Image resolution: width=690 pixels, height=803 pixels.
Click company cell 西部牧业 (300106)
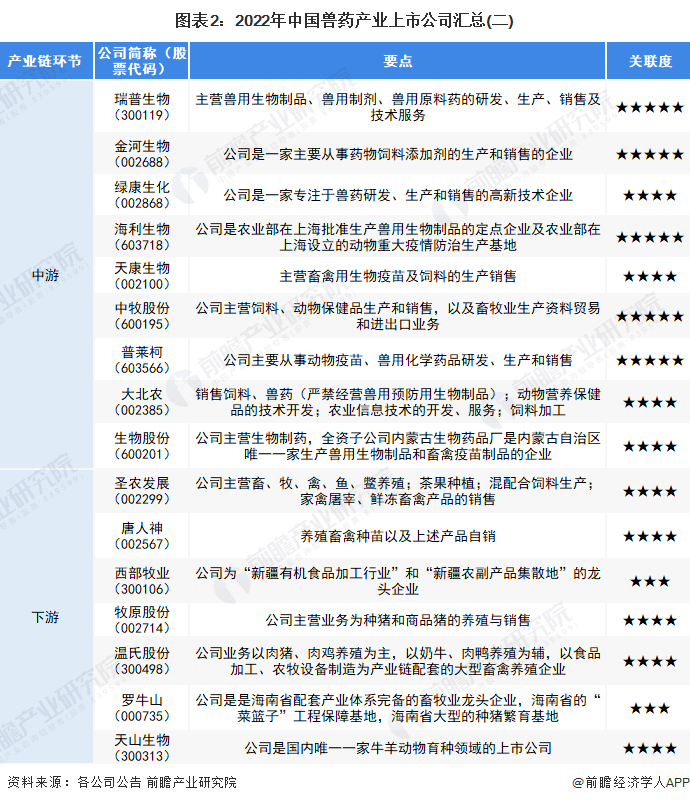pos(142,581)
